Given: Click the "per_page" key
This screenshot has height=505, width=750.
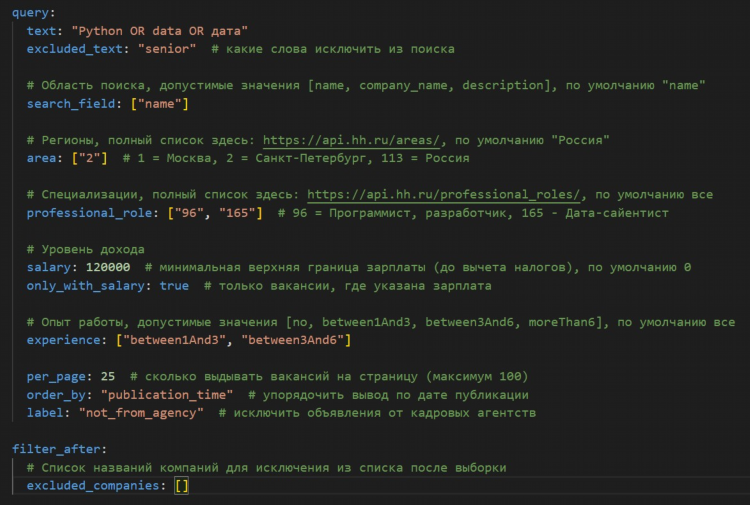Looking at the screenshot, I should click(x=56, y=377).
